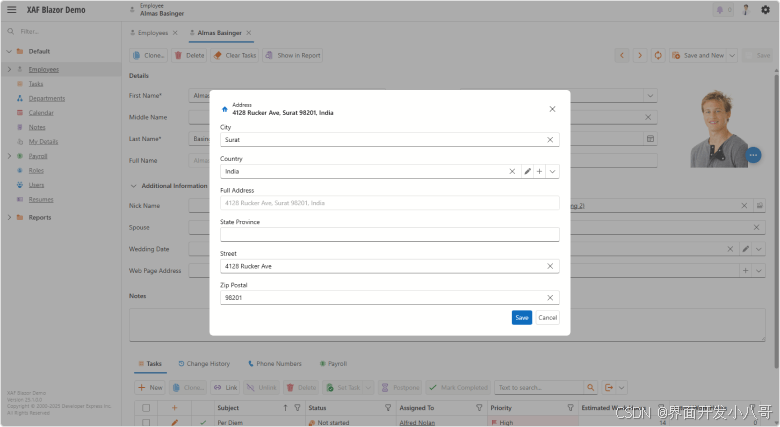The width and height of the screenshot is (780, 427).
Task: Open the settings gear icon
Action: click(765, 10)
